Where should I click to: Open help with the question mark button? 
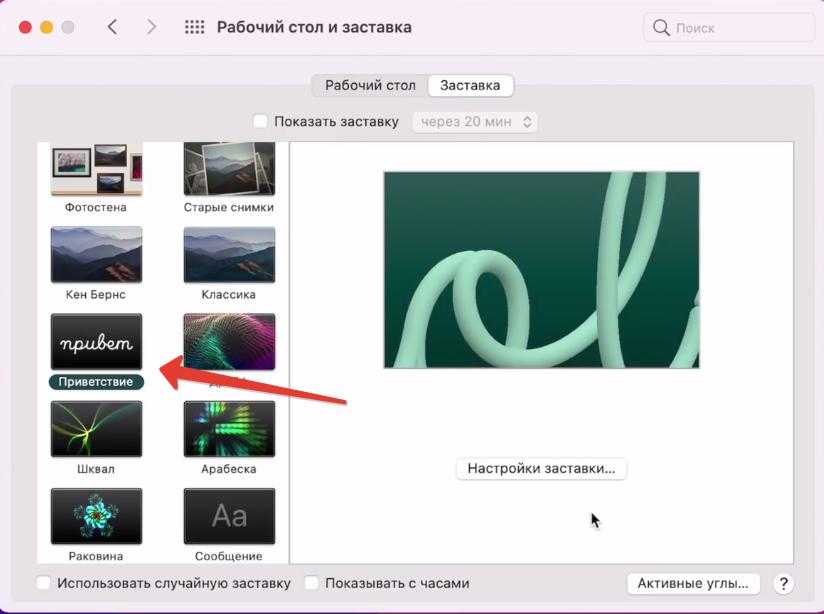pos(784,584)
